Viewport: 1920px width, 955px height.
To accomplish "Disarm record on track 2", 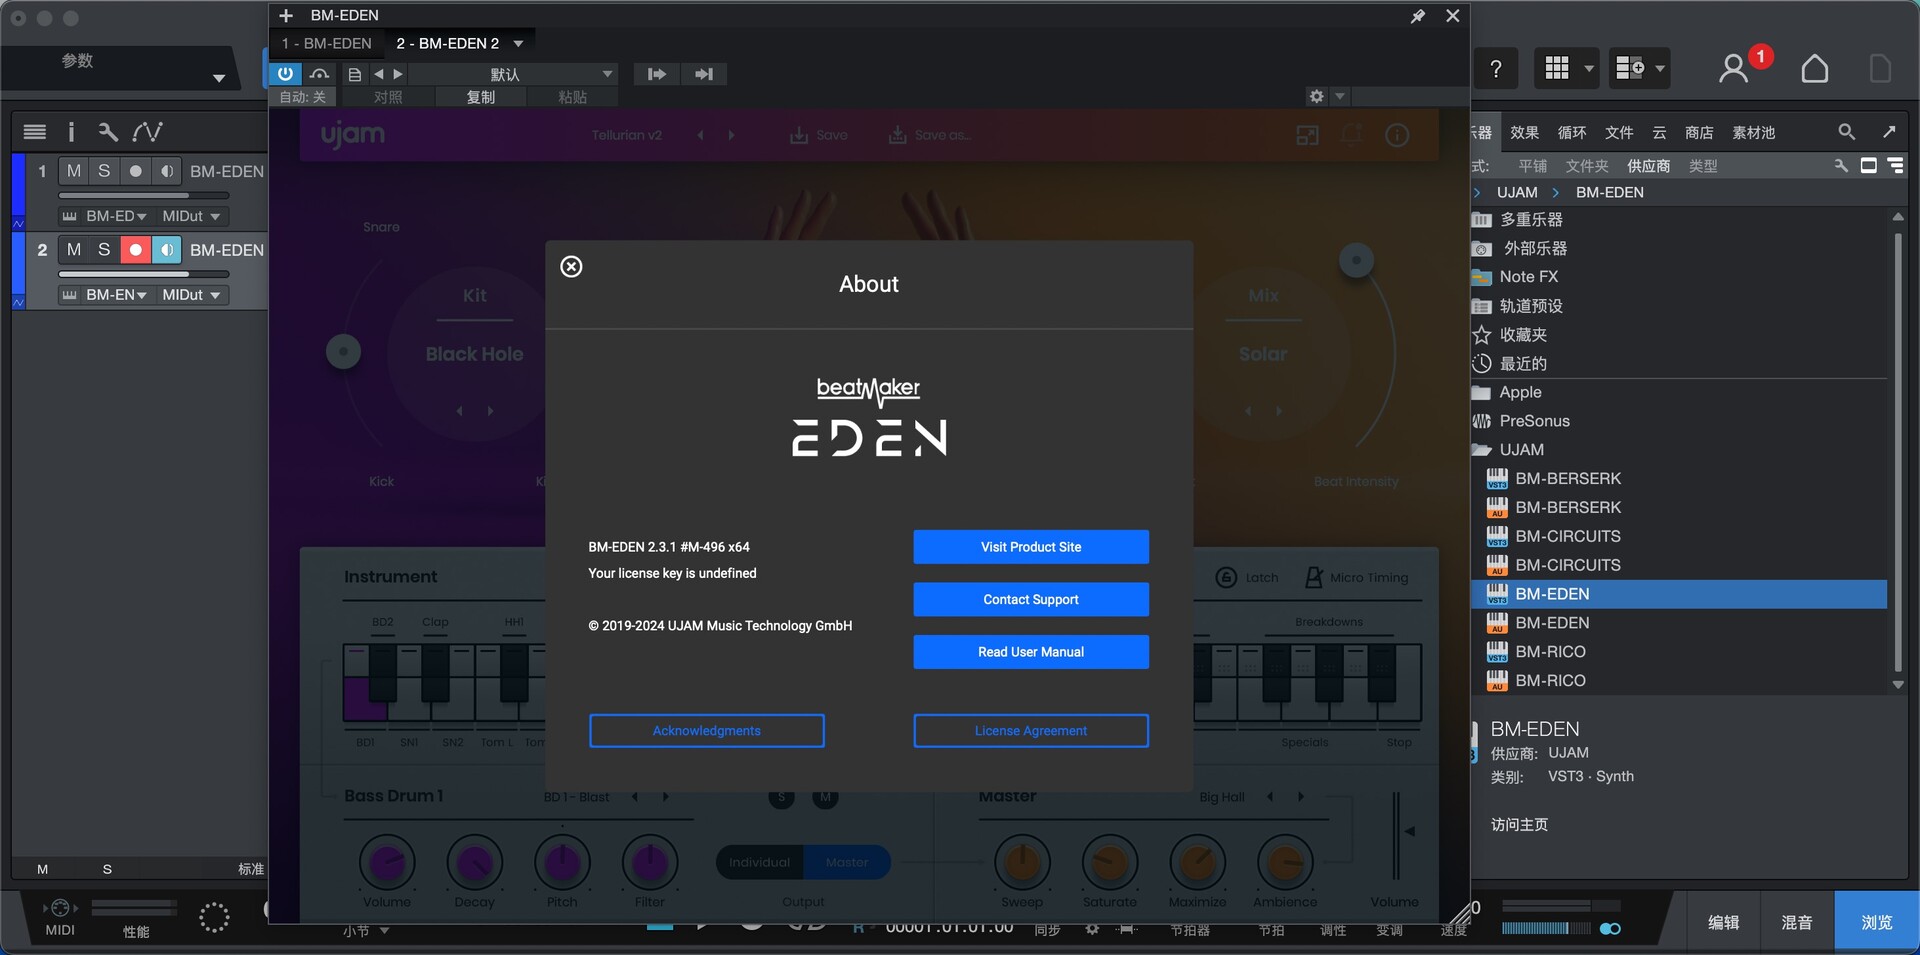I will (135, 250).
